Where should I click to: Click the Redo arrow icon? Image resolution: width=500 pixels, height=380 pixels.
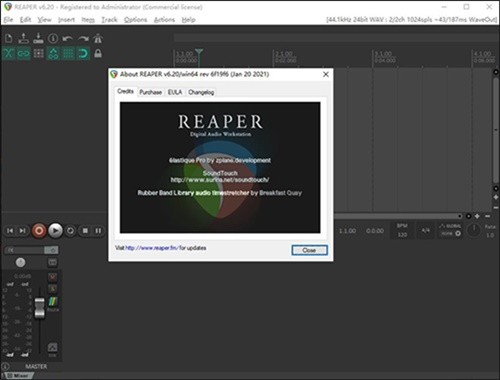tap(83, 39)
